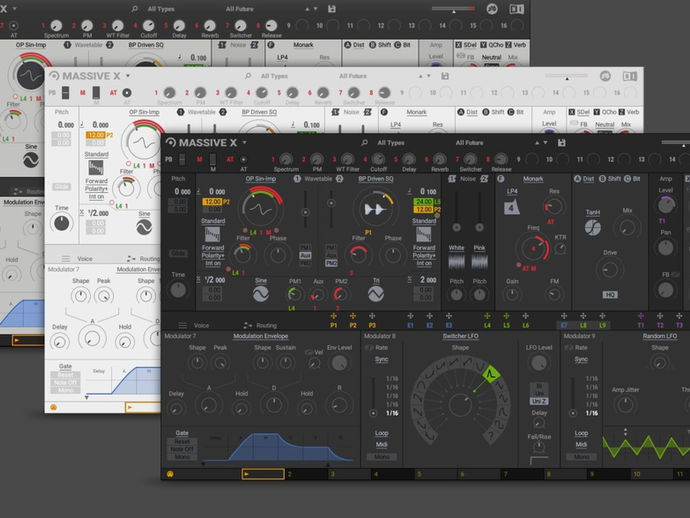Toggle Mono button under Modulator 9 Midi

click(581, 457)
